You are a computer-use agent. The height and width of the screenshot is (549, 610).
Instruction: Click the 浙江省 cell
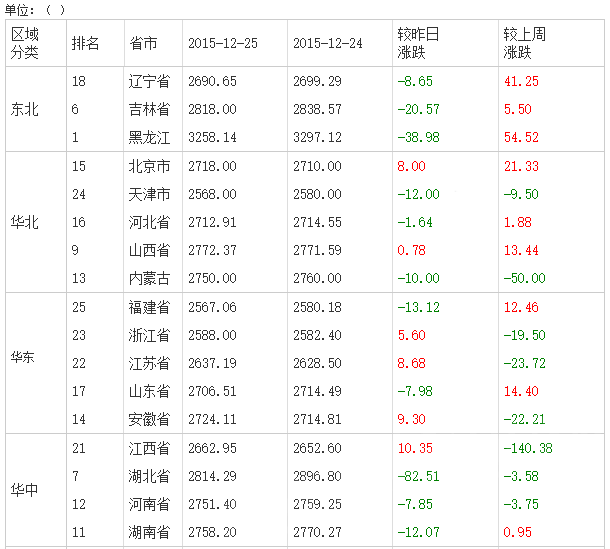(149, 335)
